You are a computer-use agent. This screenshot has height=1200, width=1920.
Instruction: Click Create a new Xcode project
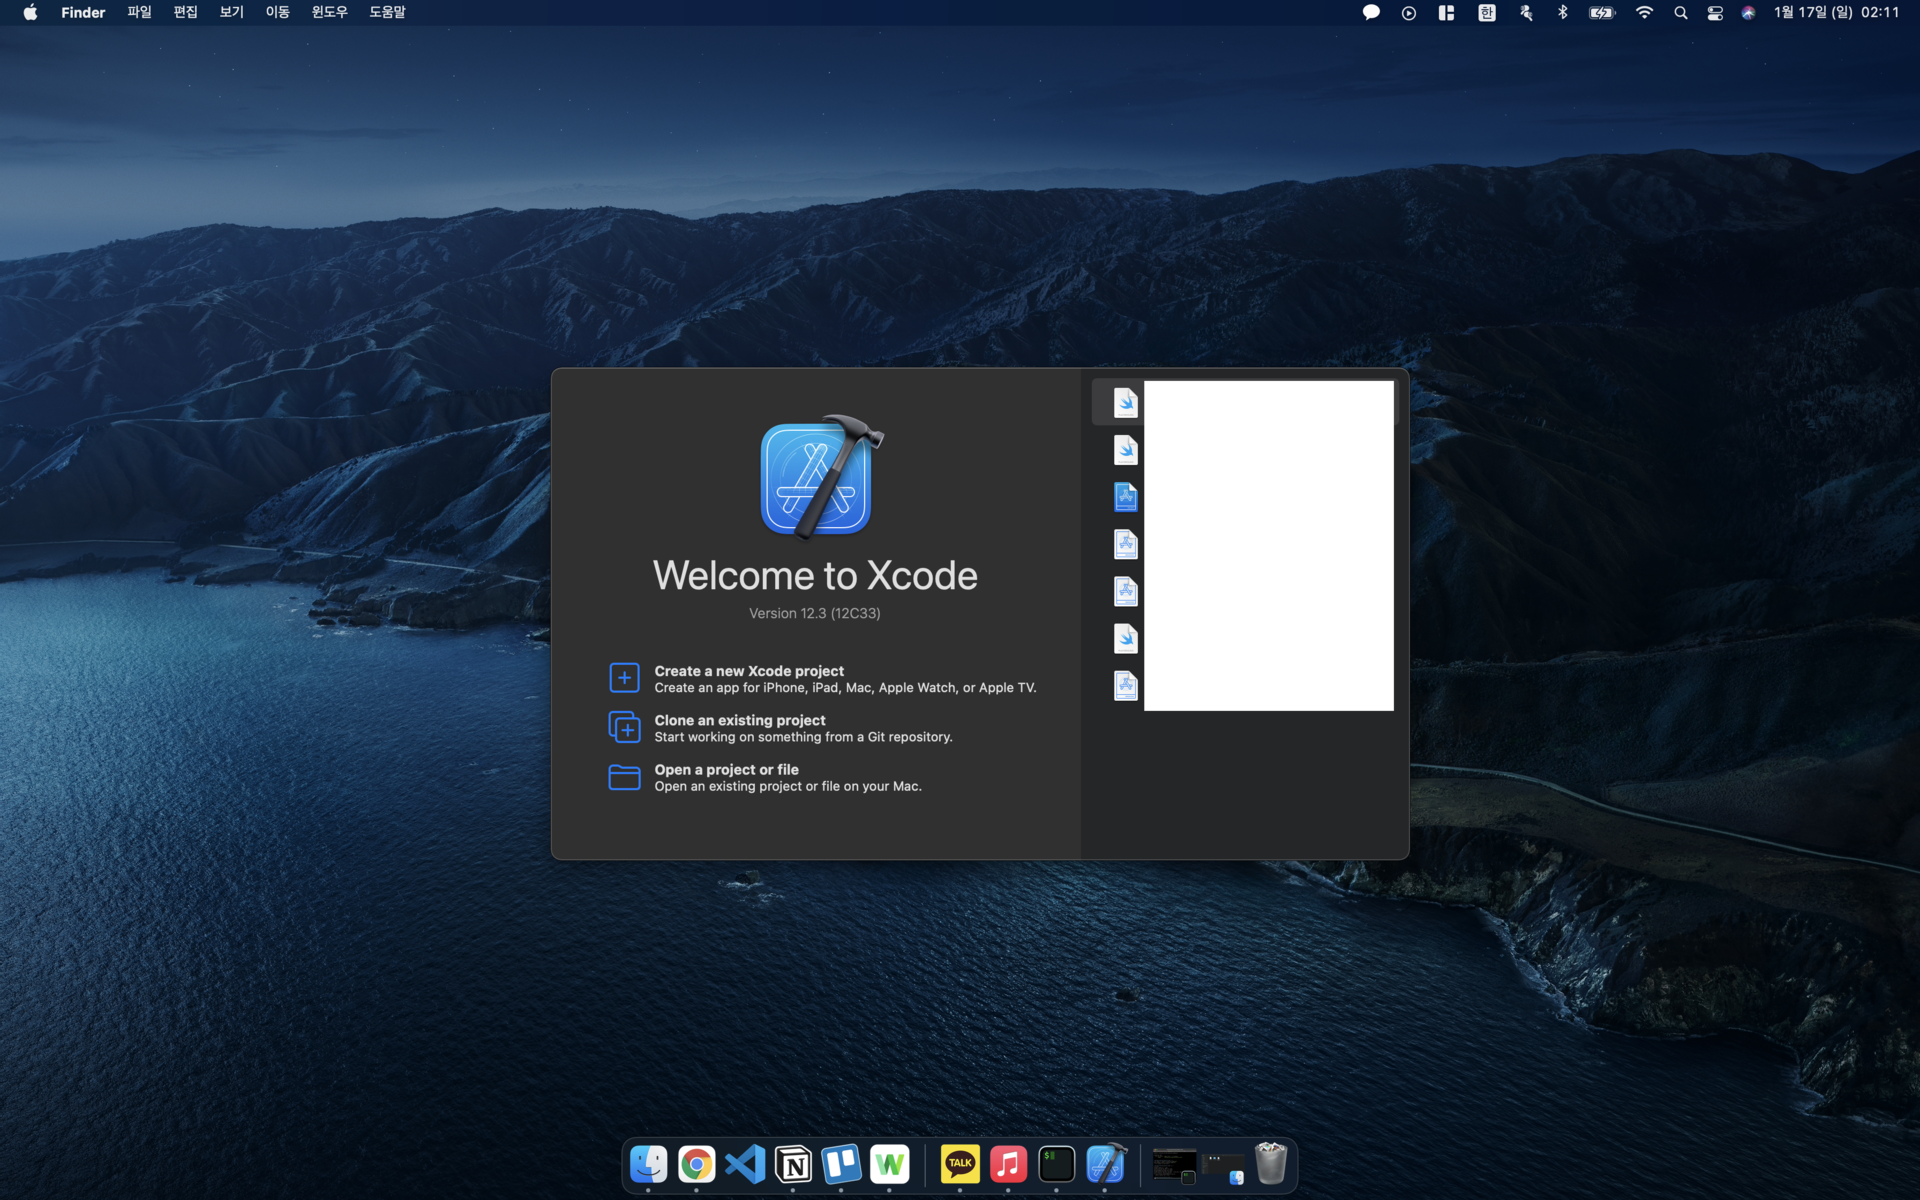(x=749, y=671)
